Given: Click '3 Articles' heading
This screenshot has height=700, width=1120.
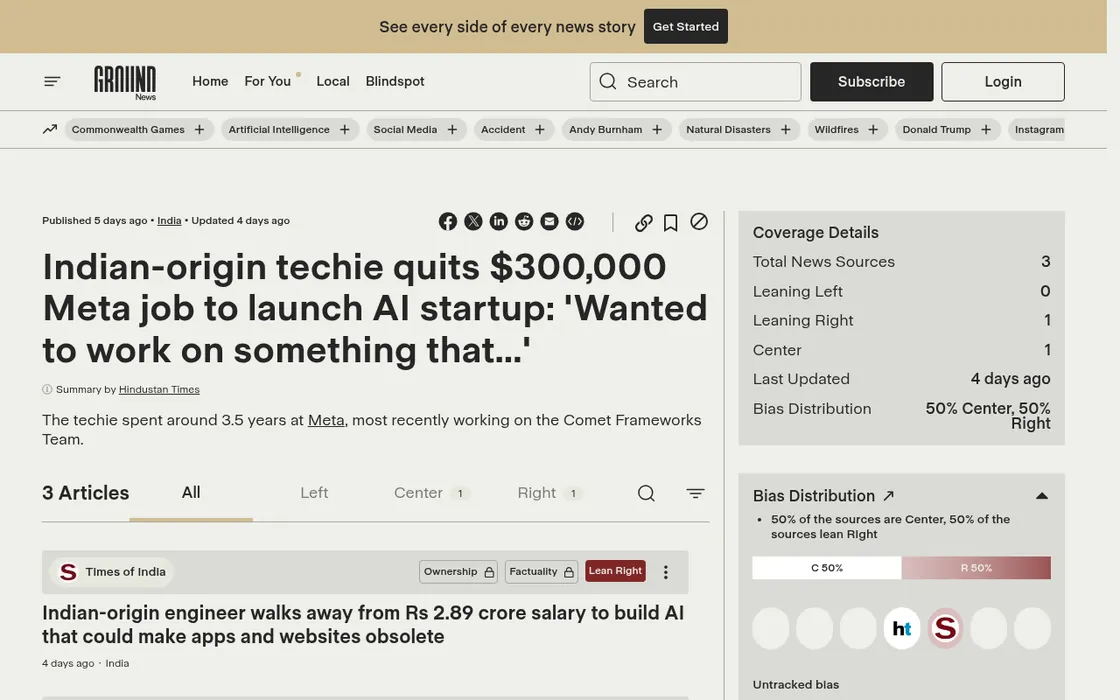Looking at the screenshot, I should (x=86, y=493).
